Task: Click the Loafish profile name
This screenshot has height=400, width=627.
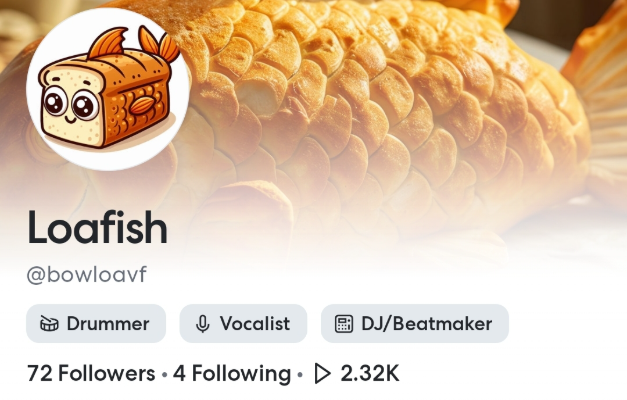Action: [97, 227]
